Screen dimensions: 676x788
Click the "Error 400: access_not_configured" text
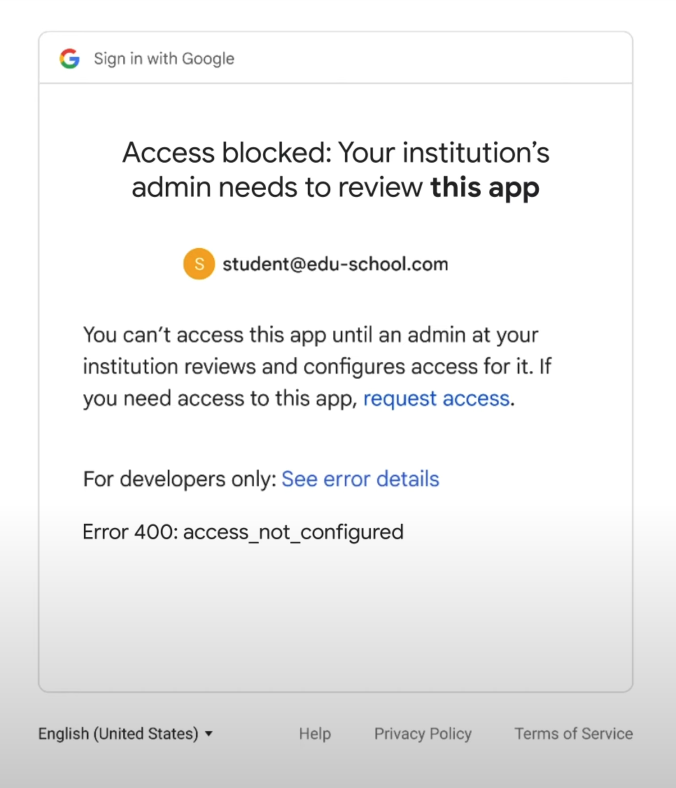243,532
